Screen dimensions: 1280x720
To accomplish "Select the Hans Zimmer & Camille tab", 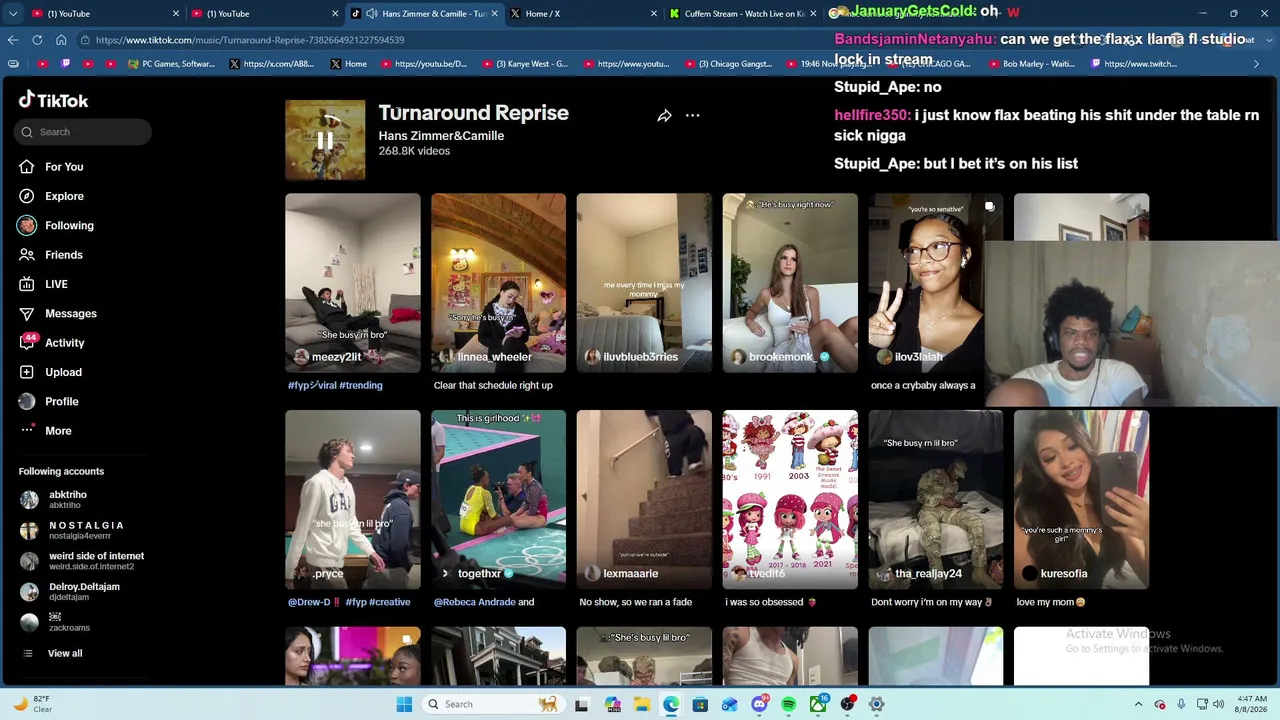I will click(x=423, y=14).
